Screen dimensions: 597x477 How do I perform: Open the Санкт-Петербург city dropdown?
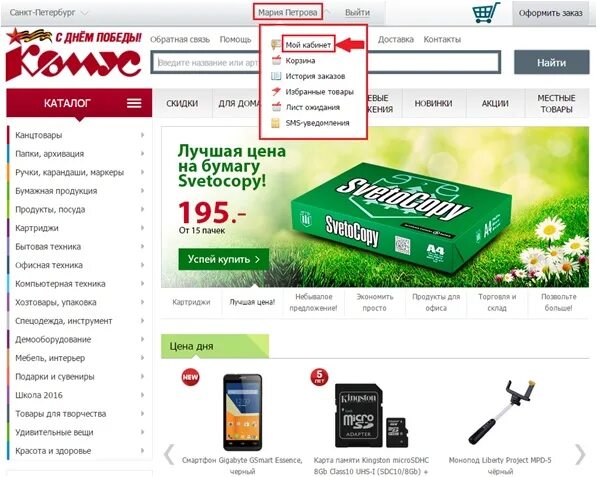(x=48, y=13)
